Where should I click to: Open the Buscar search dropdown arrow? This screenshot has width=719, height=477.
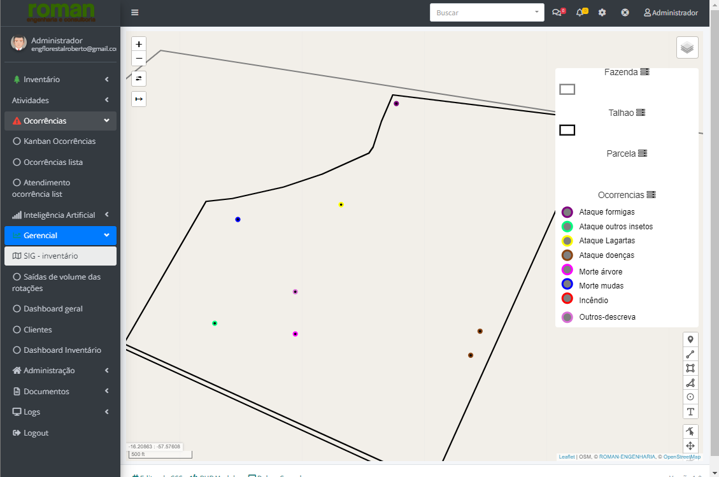click(x=536, y=13)
